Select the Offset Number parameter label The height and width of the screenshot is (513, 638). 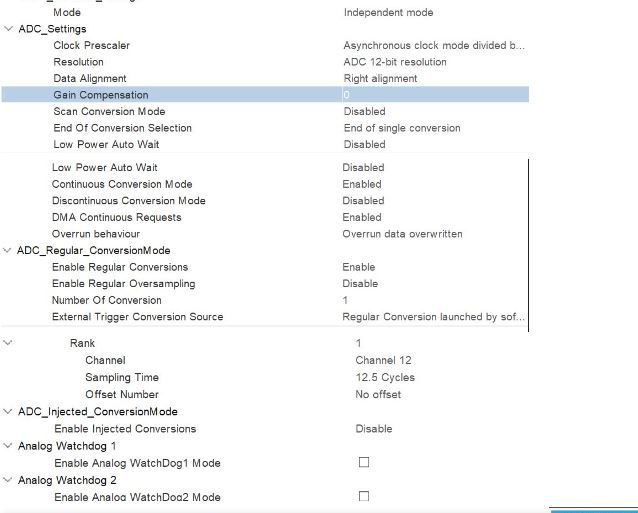[x=122, y=395]
